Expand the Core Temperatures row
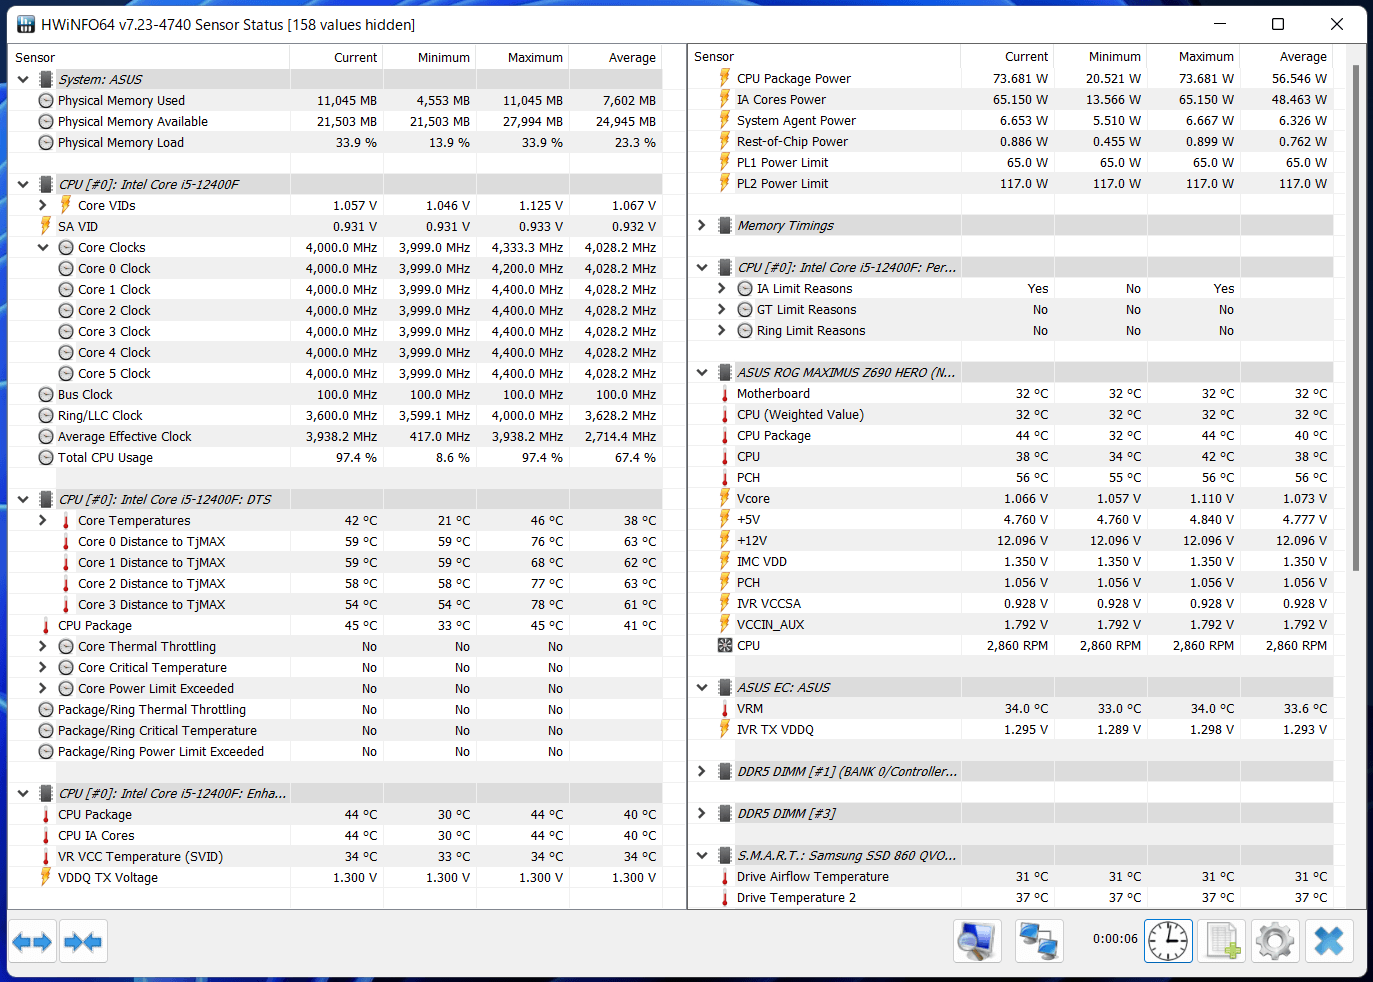This screenshot has width=1373, height=982. point(42,520)
